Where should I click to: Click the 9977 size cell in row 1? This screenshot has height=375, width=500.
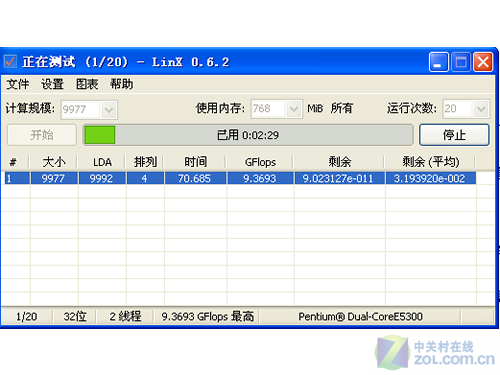54,178
